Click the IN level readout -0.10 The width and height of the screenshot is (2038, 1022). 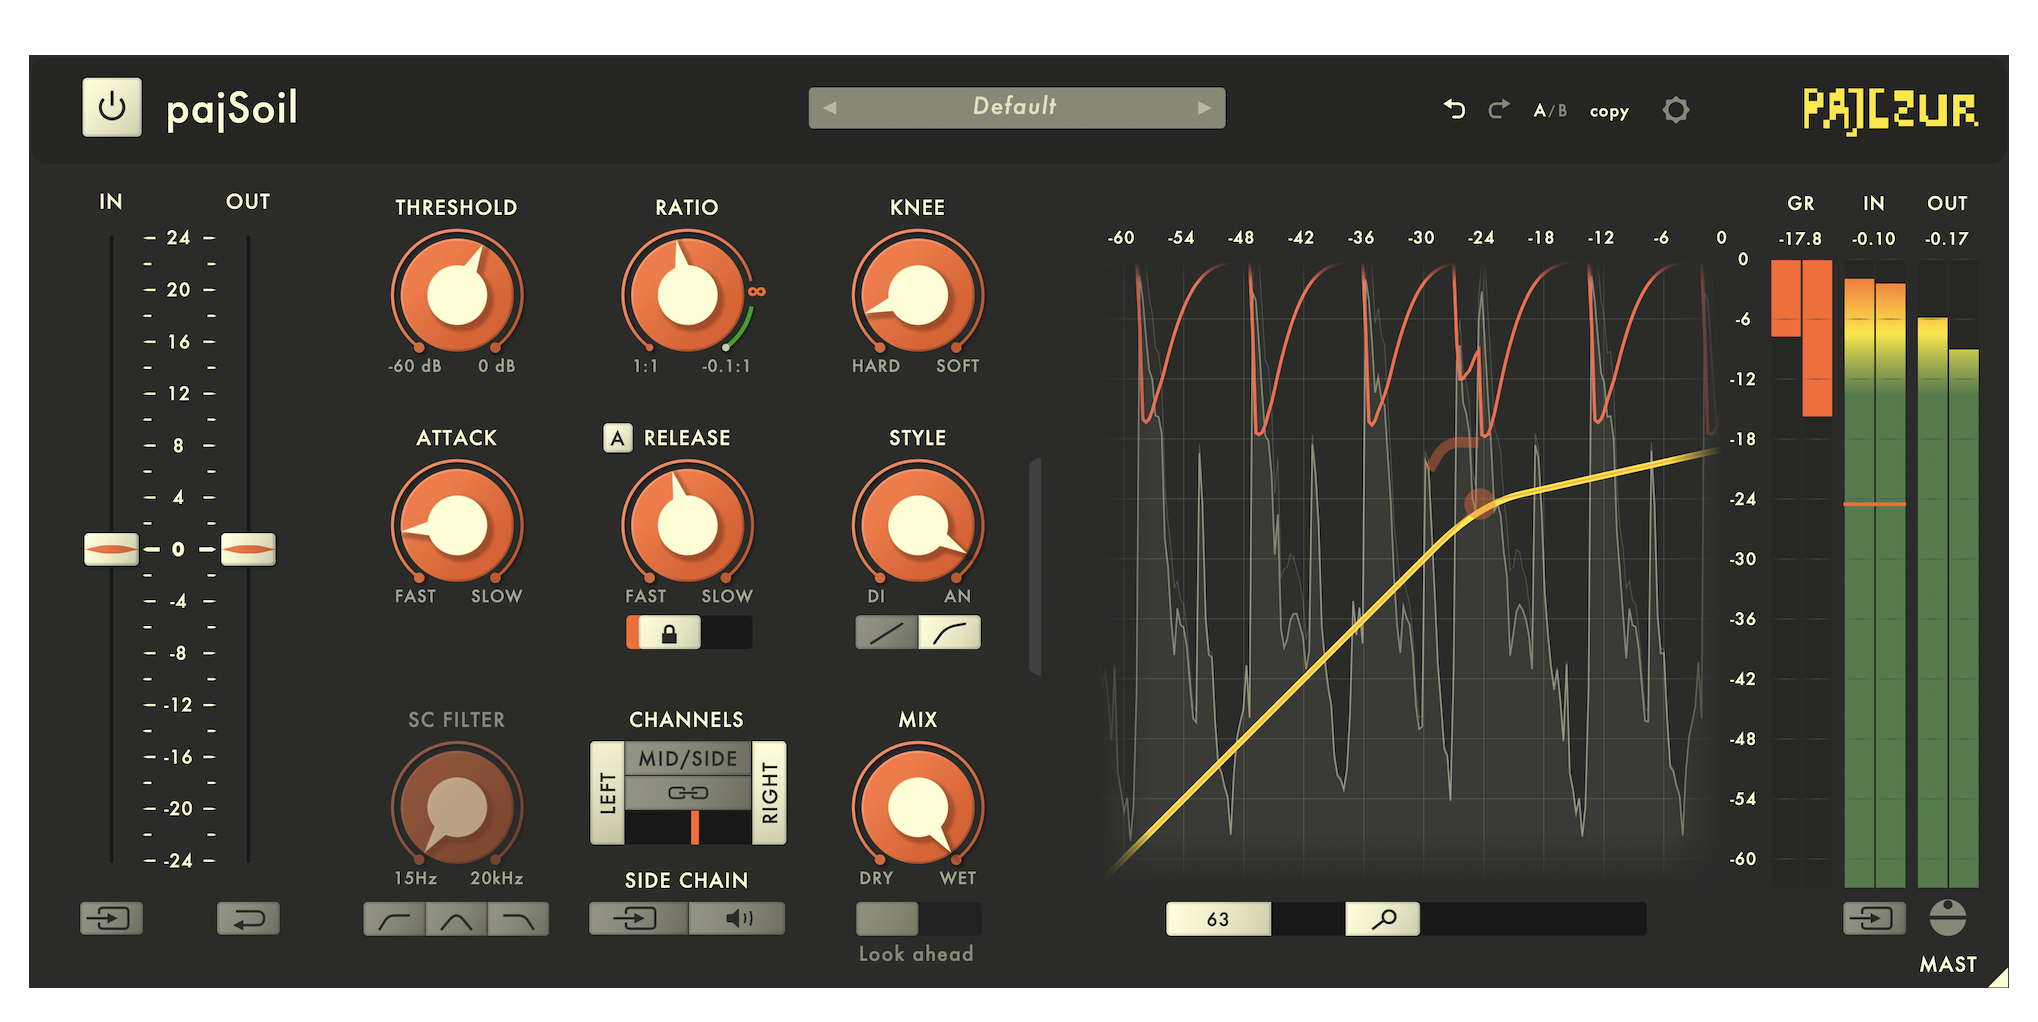[1873, 239]
